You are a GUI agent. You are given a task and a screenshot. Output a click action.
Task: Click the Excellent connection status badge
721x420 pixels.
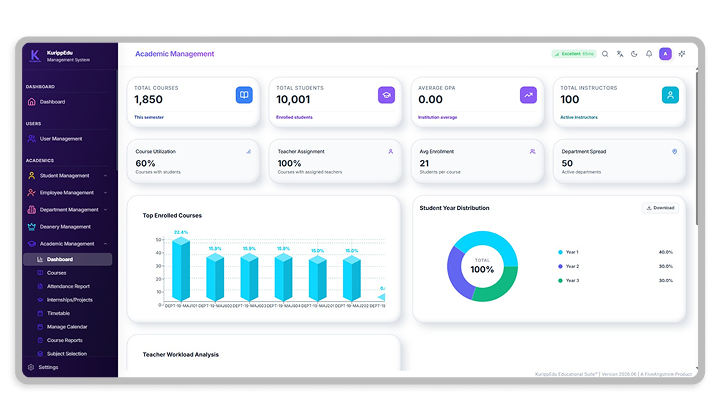(x=574, y=54)
